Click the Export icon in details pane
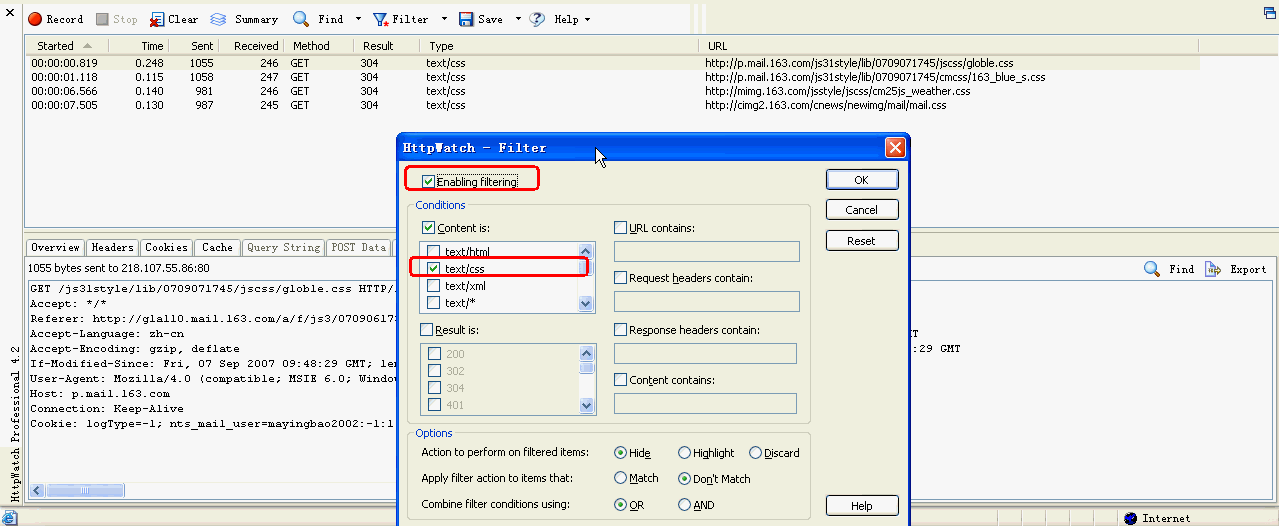This screenshot has width=1279, height=526. pos(1213,269)
